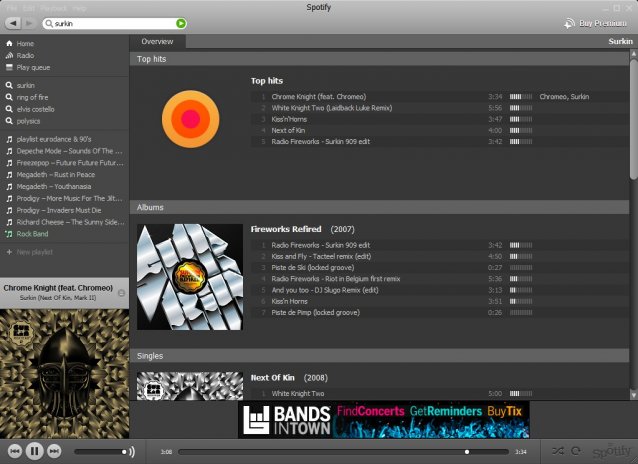Click Surkin (Next Of Kin, Mark II) under now playing

[58, 298]
